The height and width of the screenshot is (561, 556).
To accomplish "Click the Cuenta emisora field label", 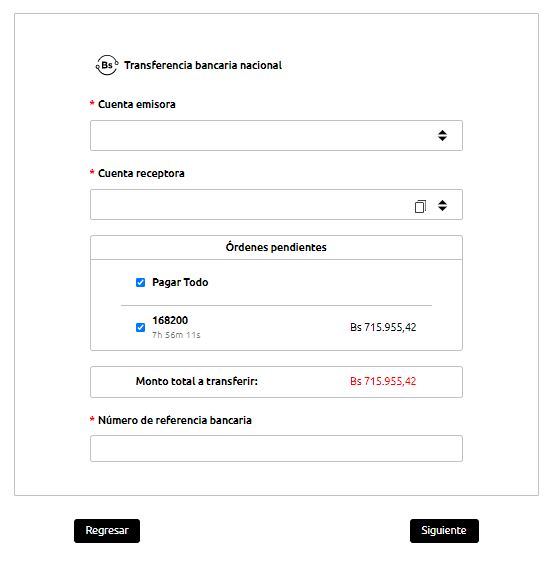I will tap(137, 104).
